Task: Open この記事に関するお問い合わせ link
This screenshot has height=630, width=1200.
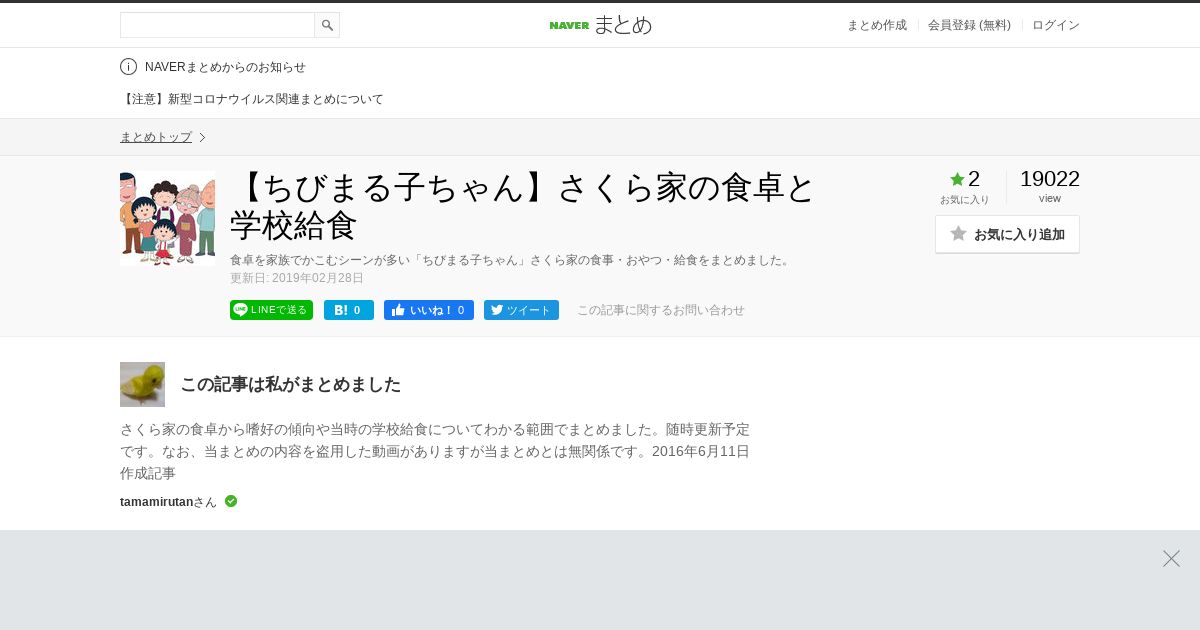Action: [x=661, y=310]
